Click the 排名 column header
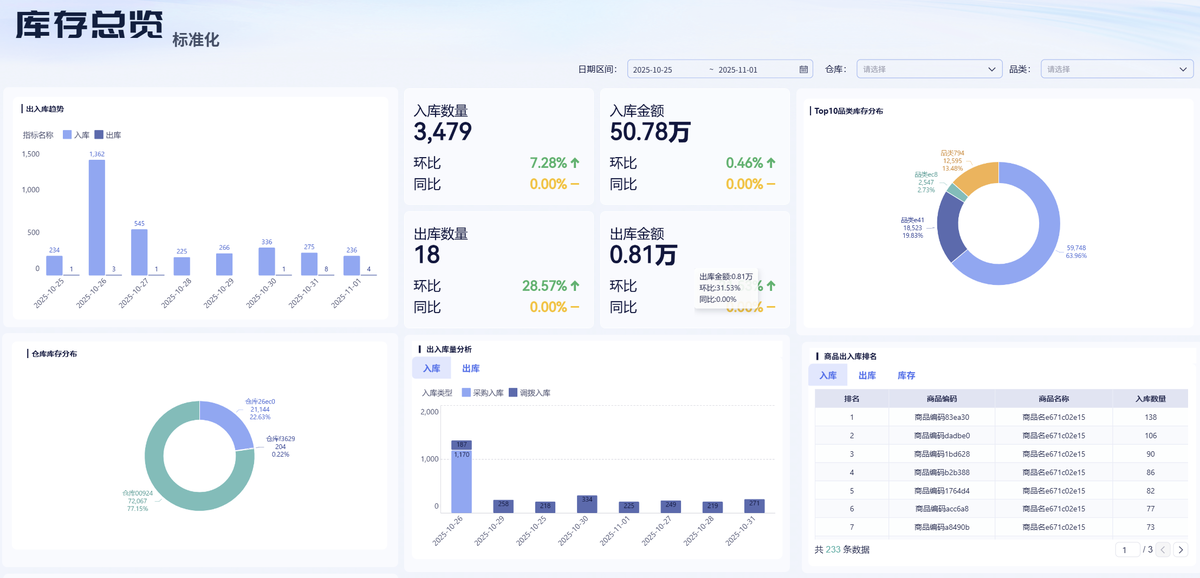1200x578 pixels. point(852,398)
